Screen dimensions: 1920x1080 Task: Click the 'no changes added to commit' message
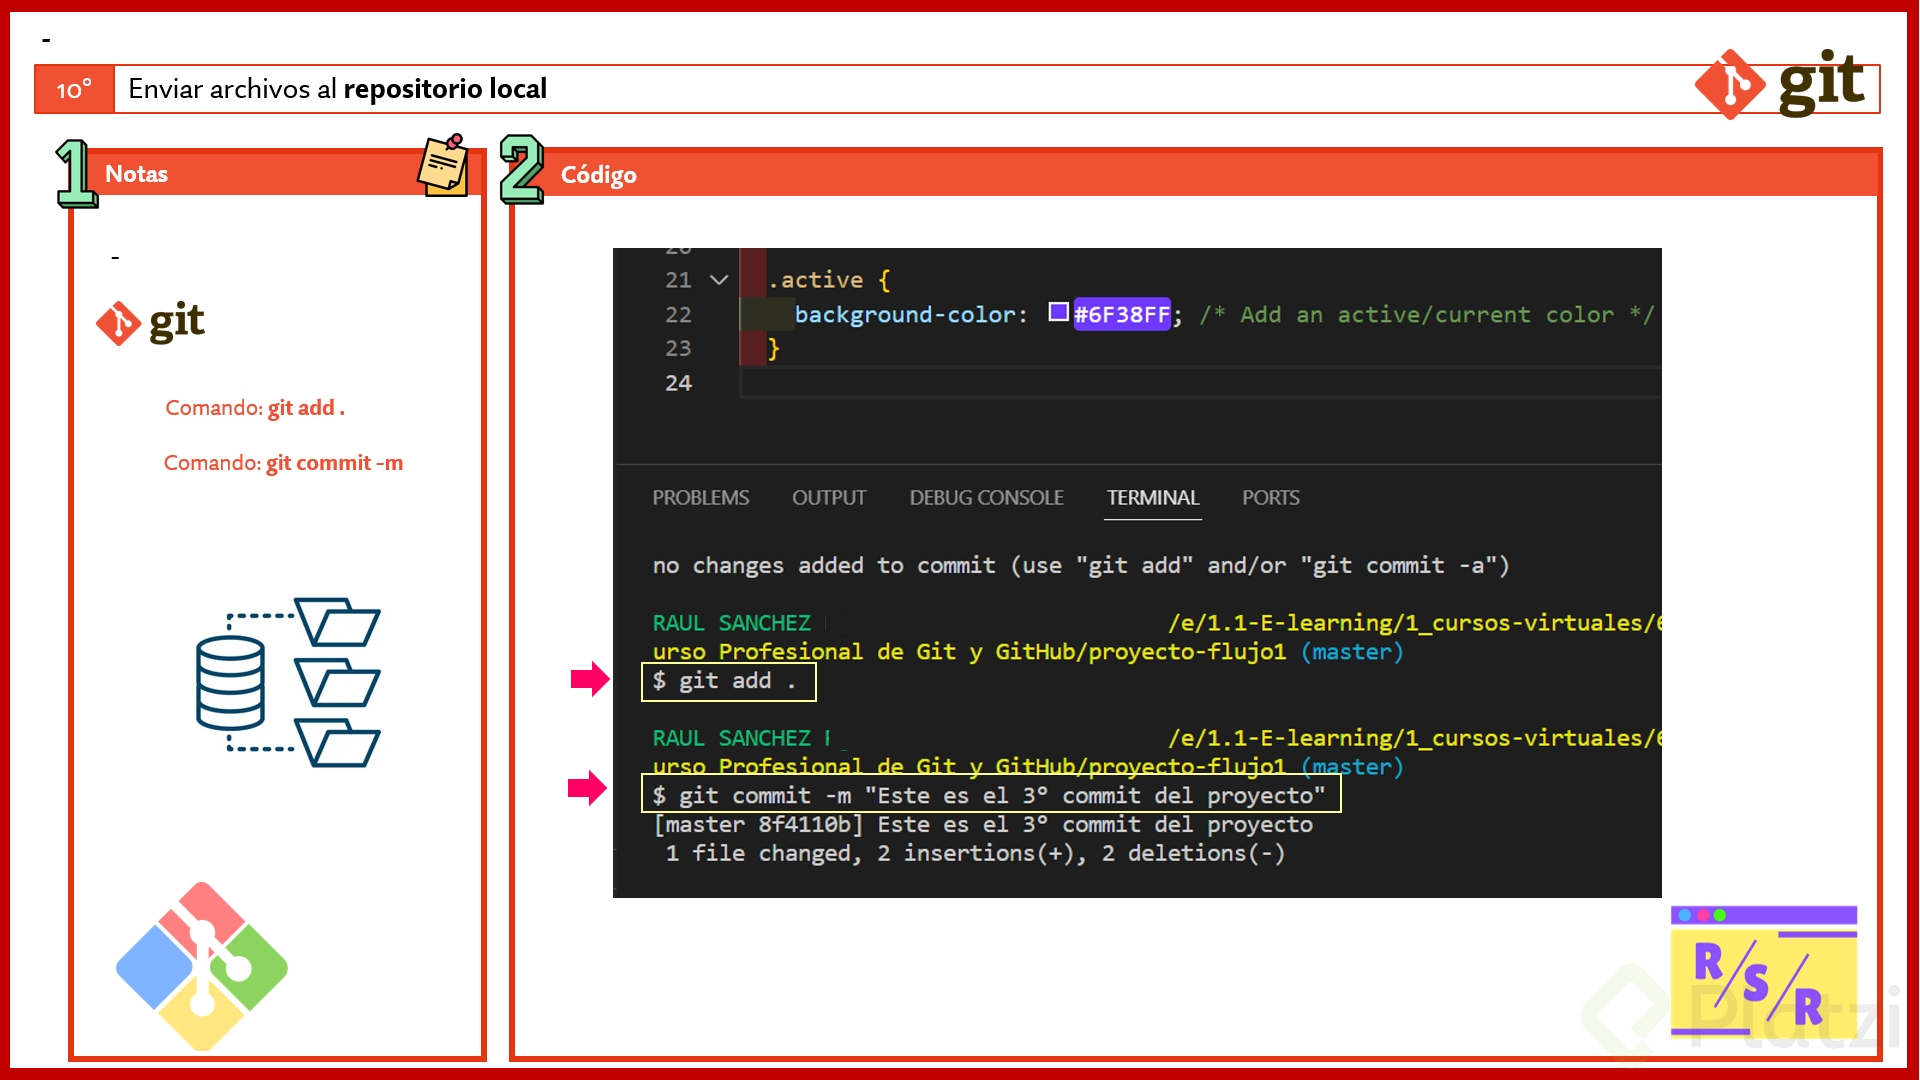pos(1080,566)
